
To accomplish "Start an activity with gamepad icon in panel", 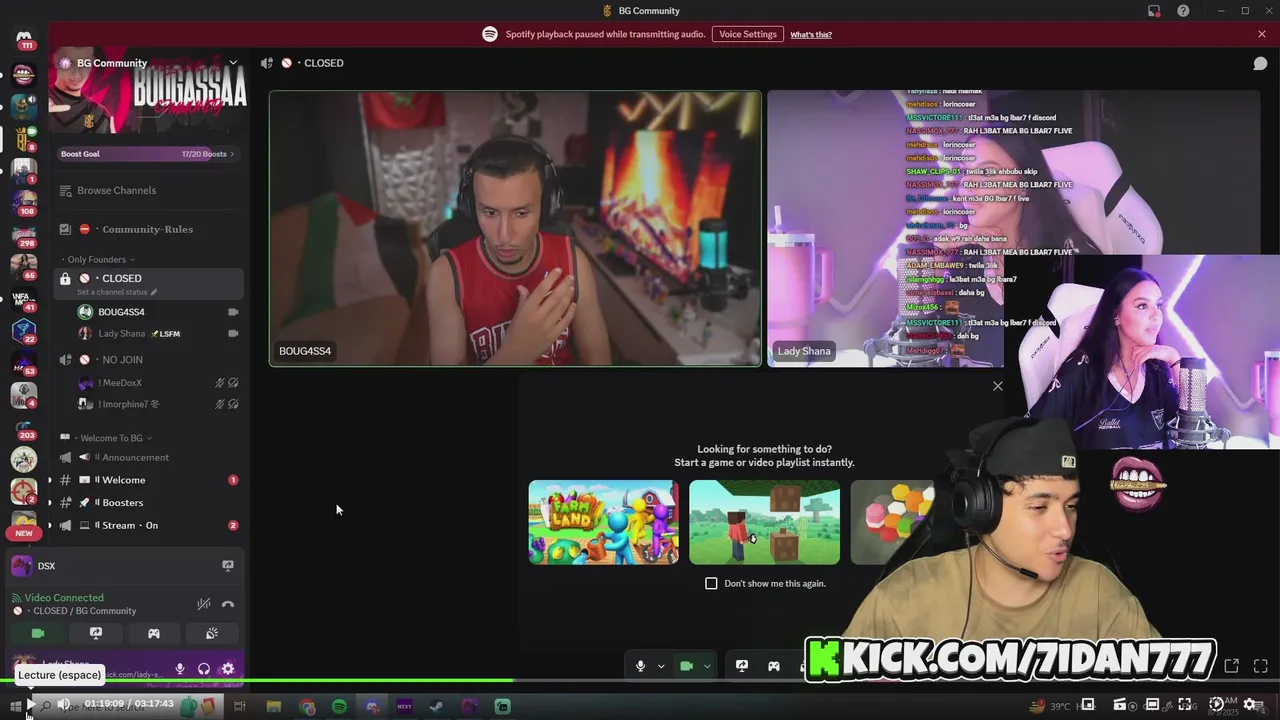I will click(154, 633).
